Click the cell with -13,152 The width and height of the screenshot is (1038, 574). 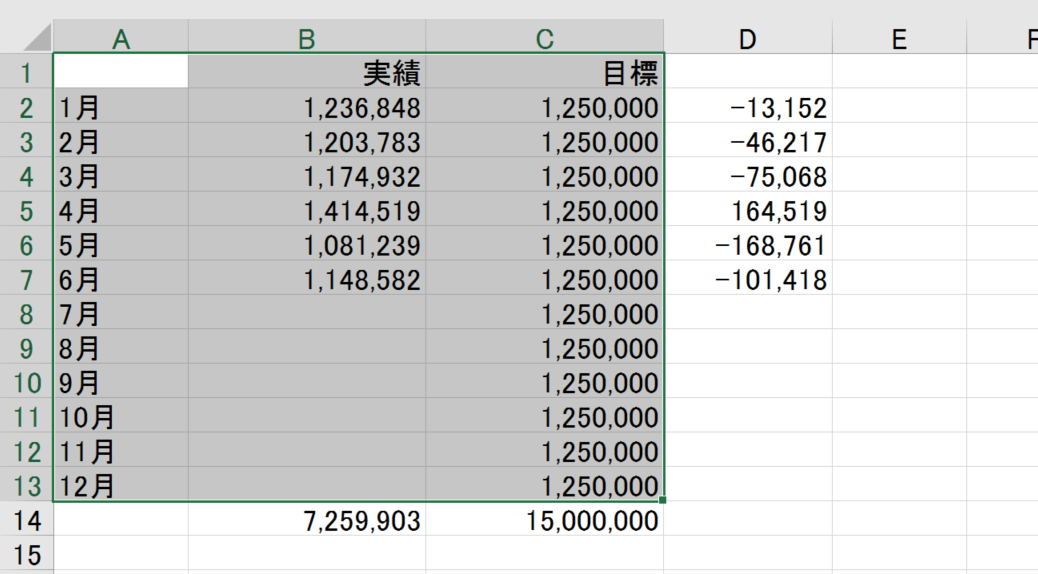[x=747, y=106]
